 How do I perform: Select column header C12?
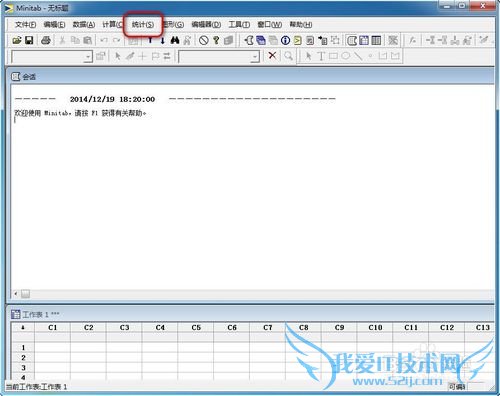447,328
